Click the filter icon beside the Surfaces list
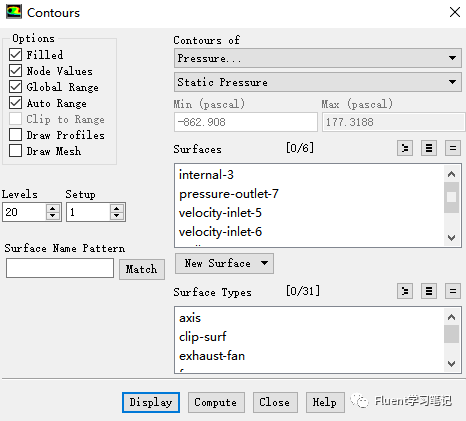 [405, 148]
